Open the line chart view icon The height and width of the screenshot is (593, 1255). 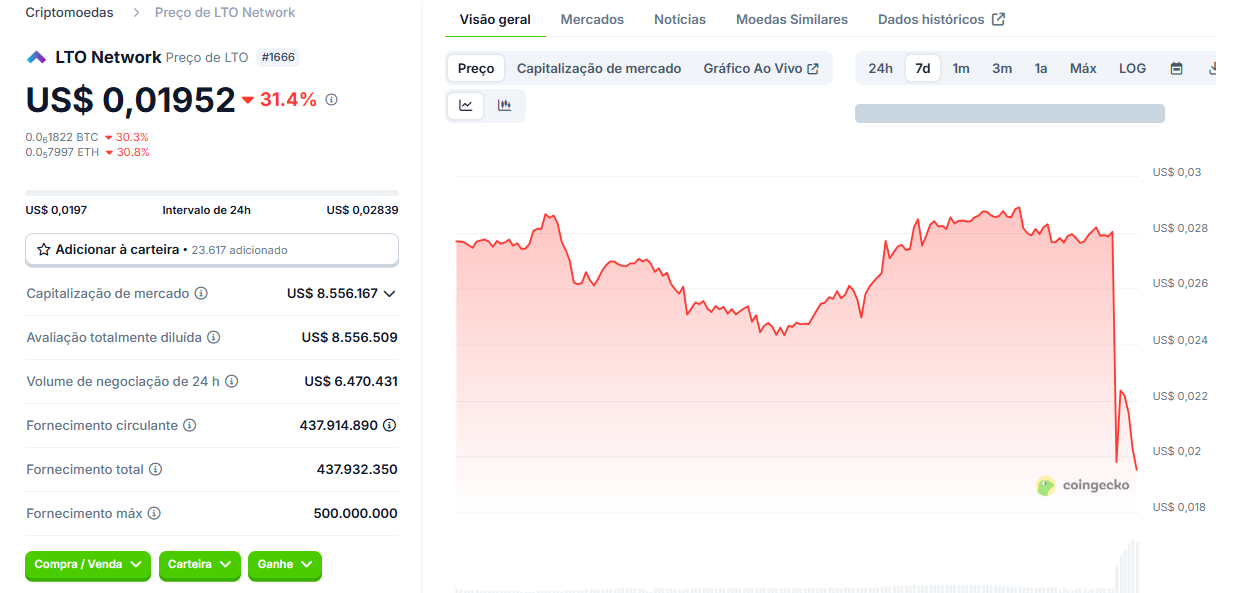coord(466,105)
